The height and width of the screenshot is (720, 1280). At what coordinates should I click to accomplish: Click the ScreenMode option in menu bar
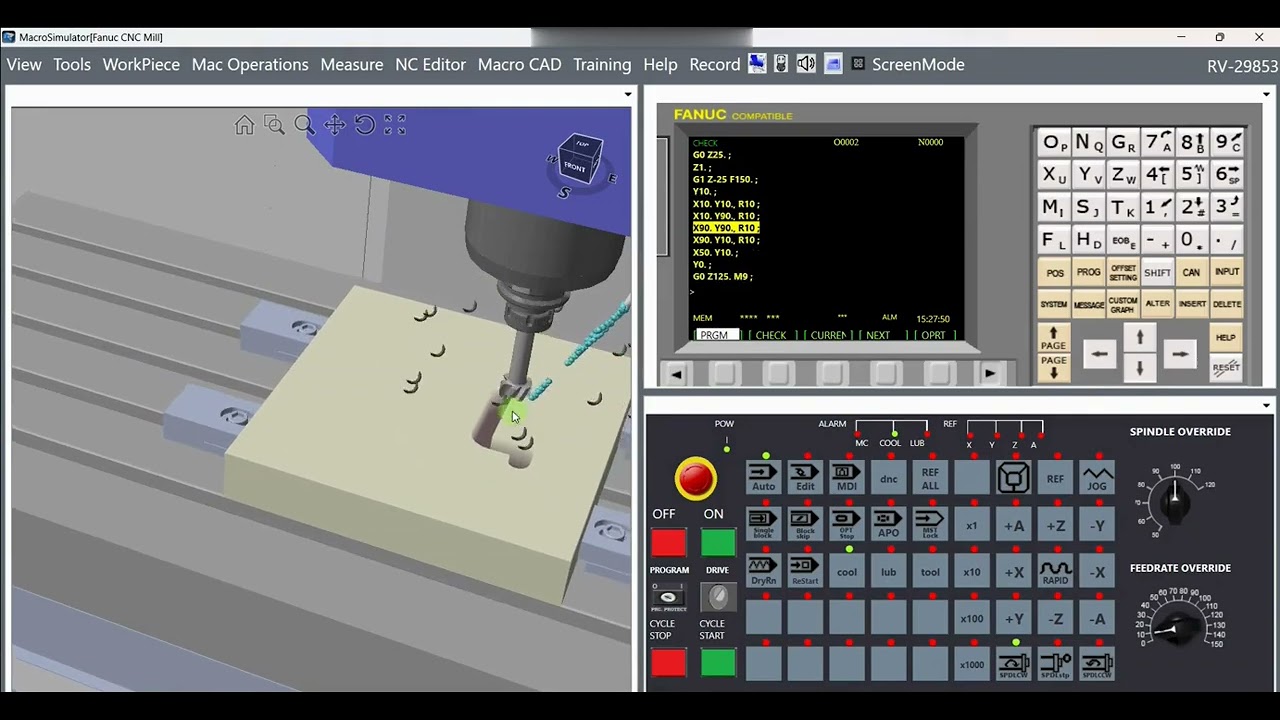click(x=918, y=64)
